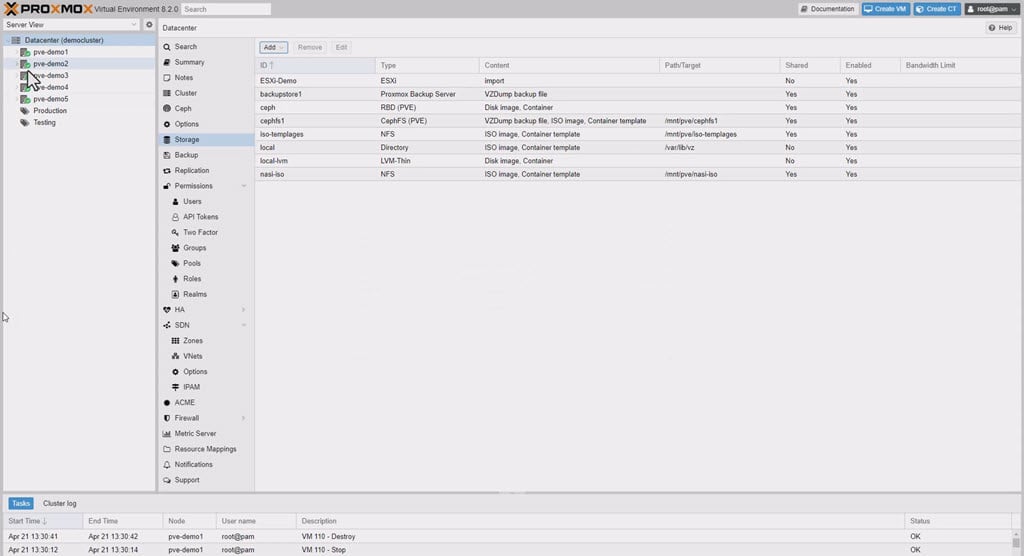Click the Roles figure icon
Screen dimensions: 1024x556
tap(175, 279)
